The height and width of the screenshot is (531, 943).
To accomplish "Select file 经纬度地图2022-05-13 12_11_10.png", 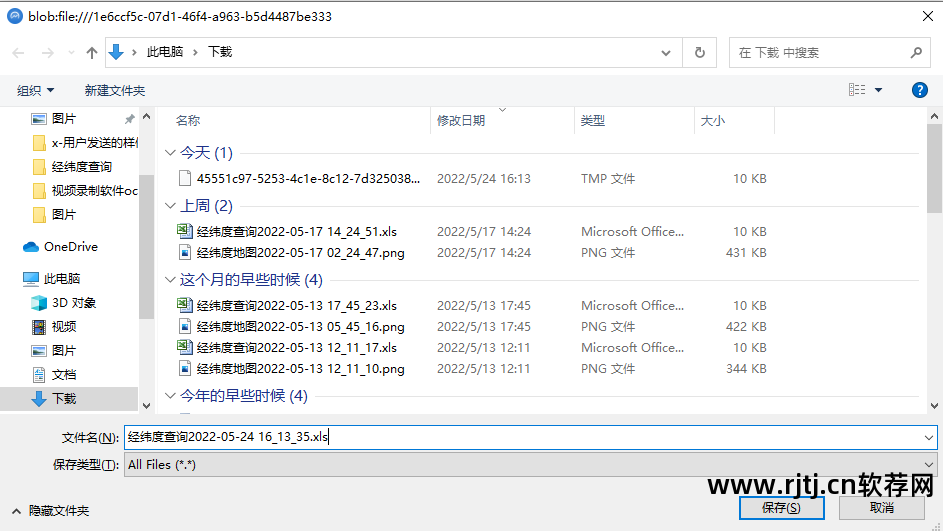I will tap(300, 369).
